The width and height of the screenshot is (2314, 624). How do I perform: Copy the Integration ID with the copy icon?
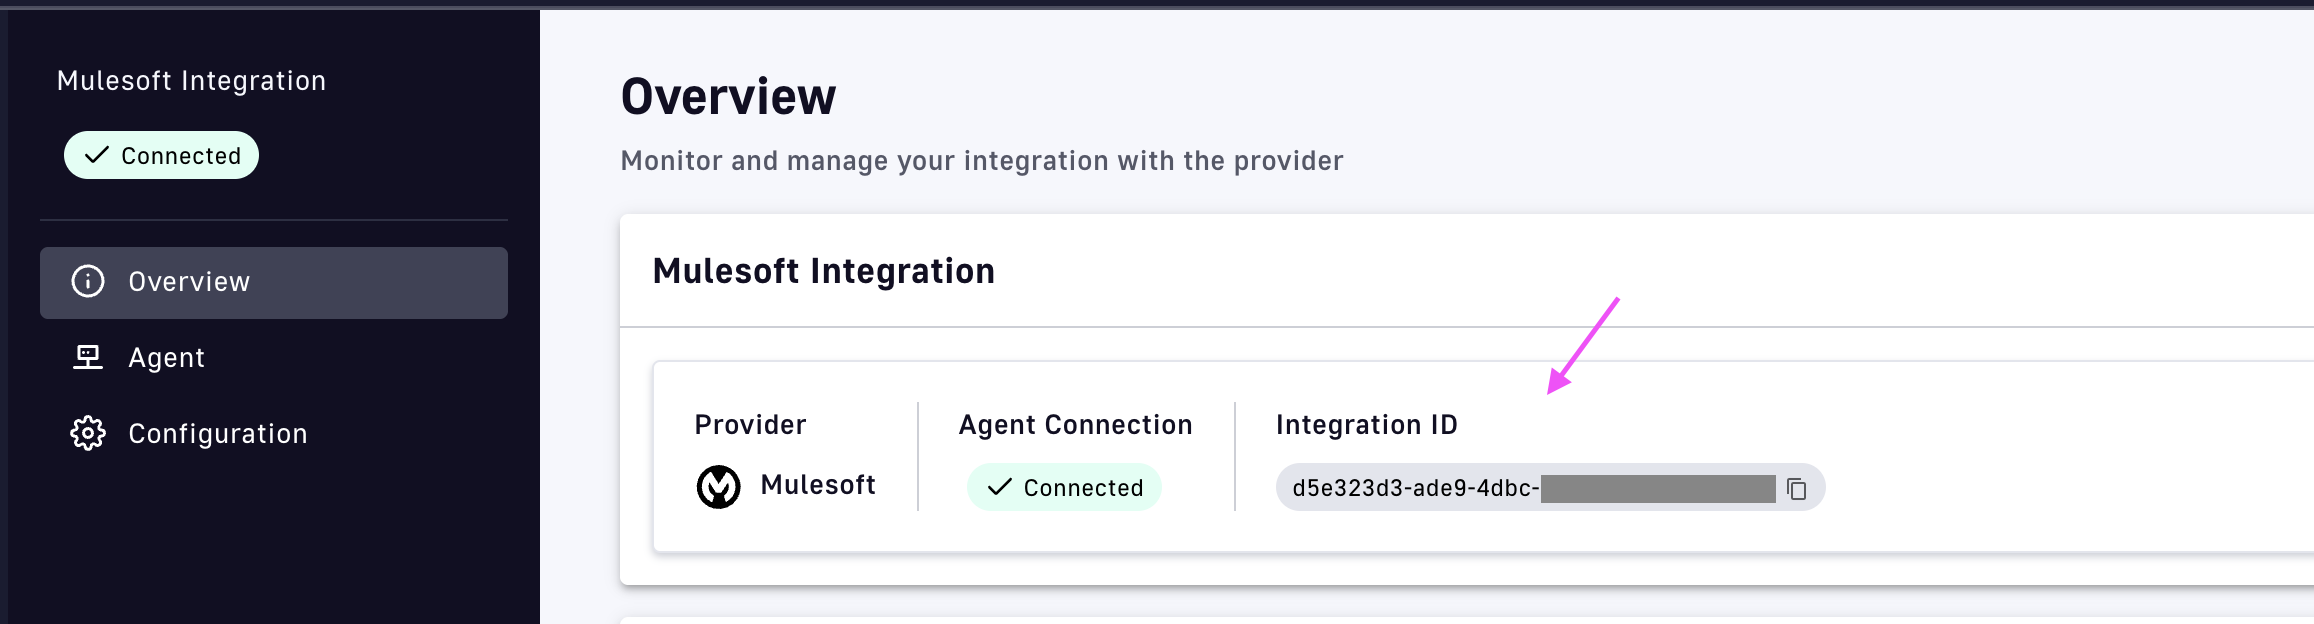1797,489
